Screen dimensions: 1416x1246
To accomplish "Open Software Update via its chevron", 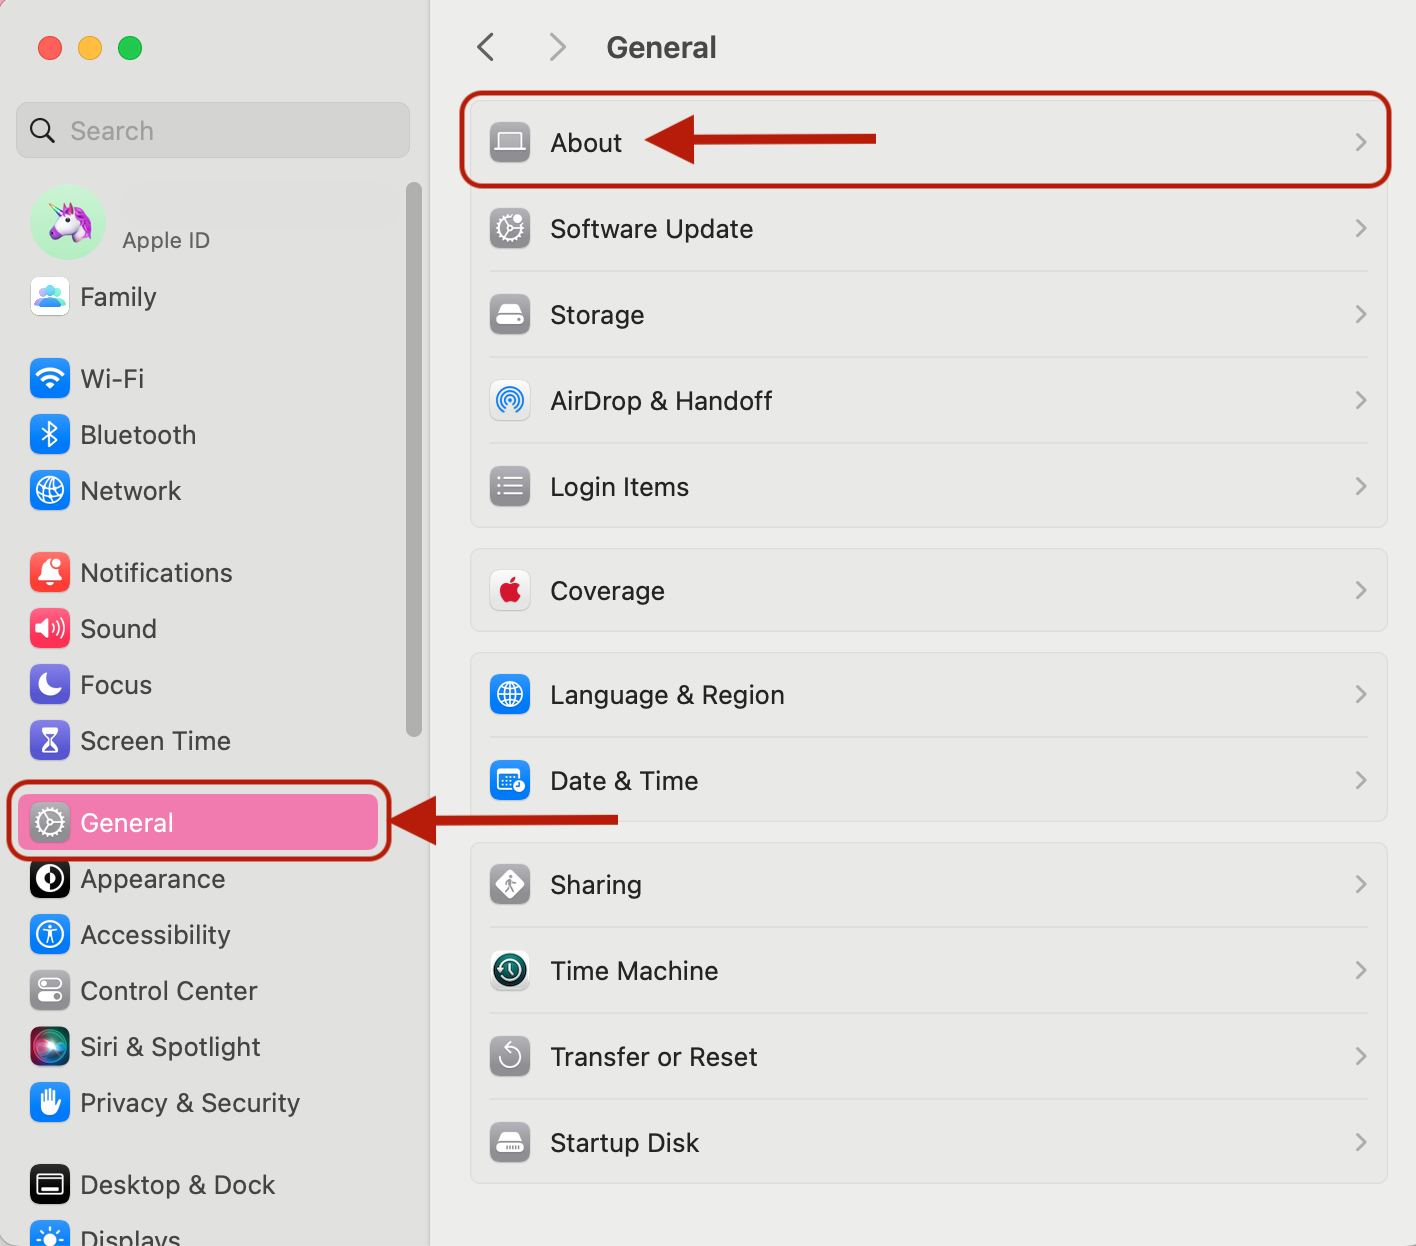I will (1360, 228).
